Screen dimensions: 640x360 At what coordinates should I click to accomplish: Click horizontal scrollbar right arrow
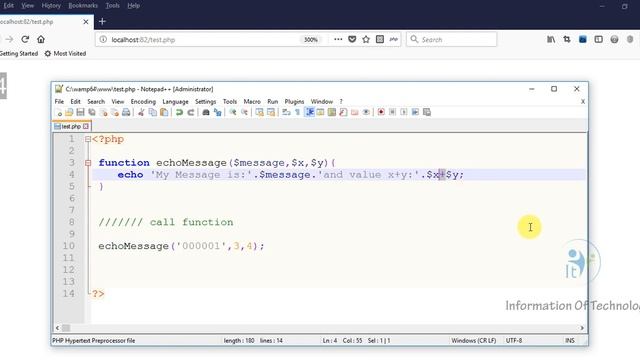[x=582, y=328]
